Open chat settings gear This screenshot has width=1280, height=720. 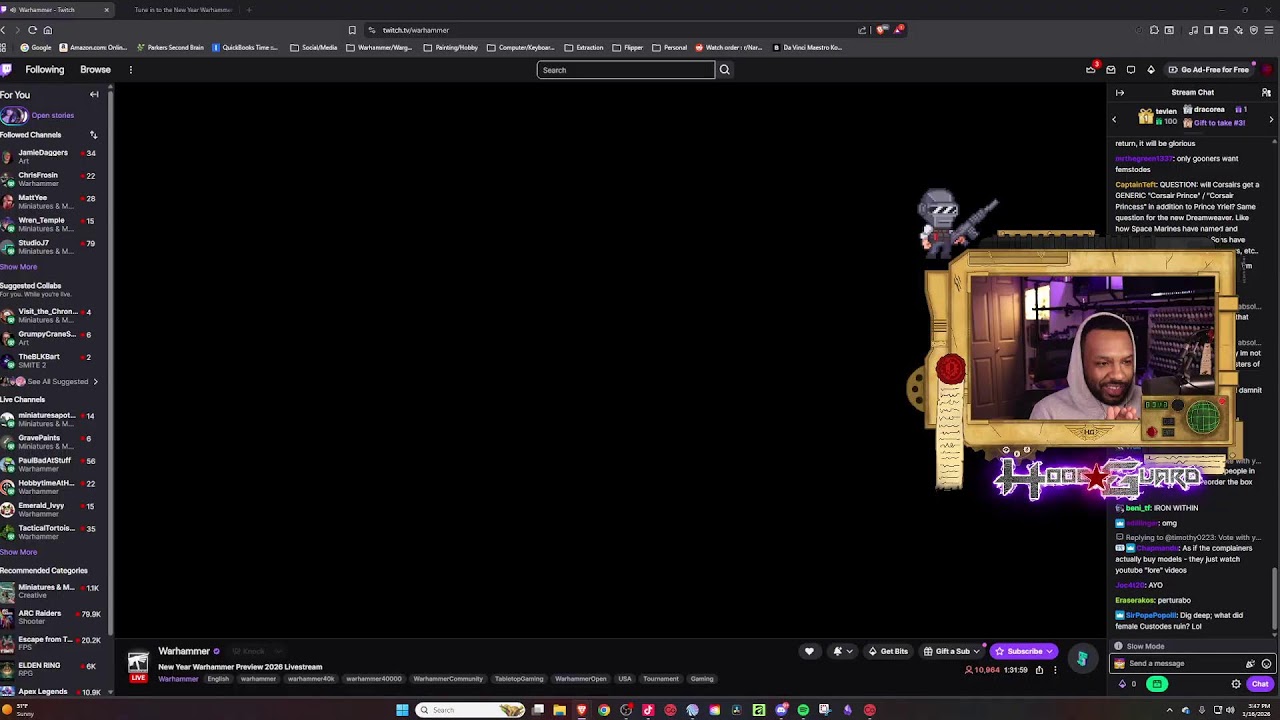[x=1236, y=684]
